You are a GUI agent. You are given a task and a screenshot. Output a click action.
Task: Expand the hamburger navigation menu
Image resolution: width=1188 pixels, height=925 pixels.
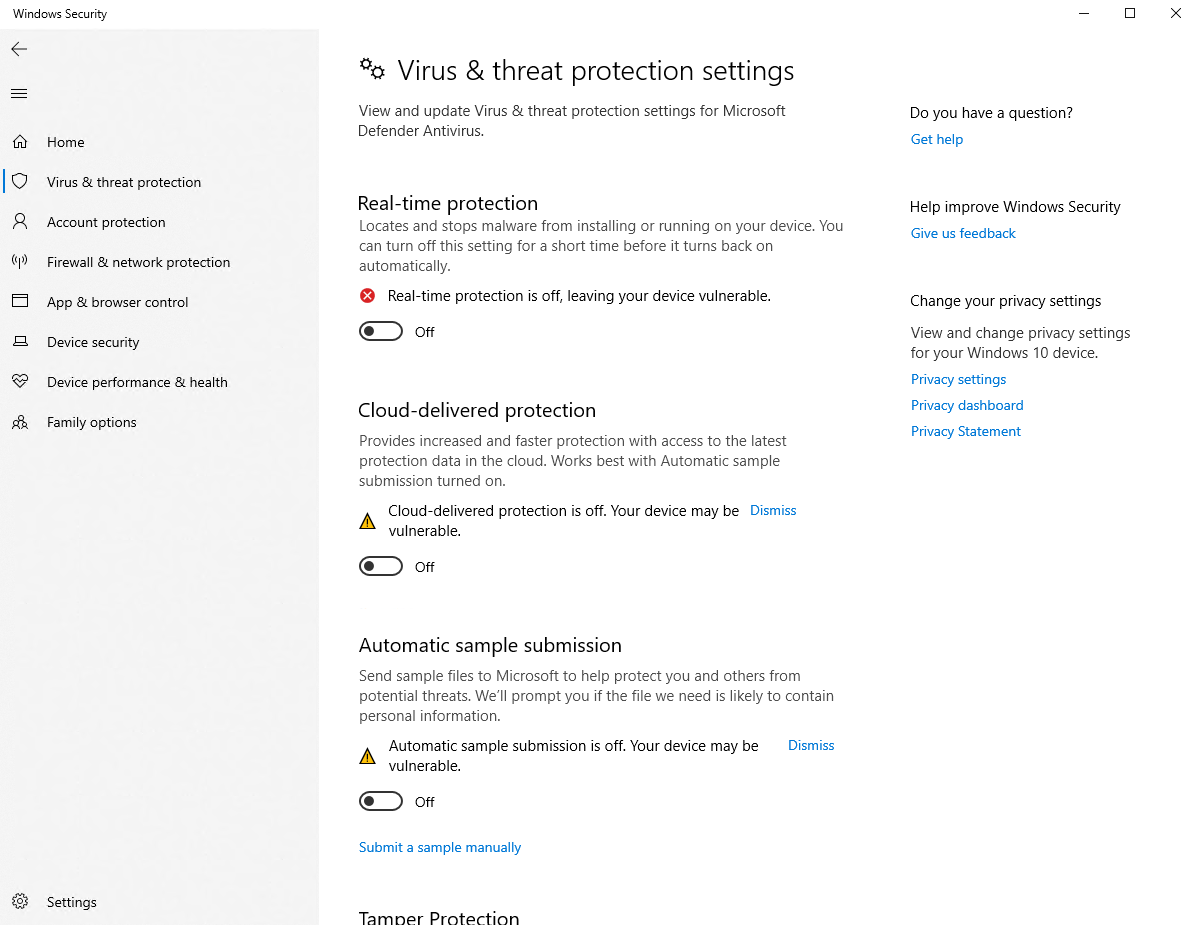[19, 94]
